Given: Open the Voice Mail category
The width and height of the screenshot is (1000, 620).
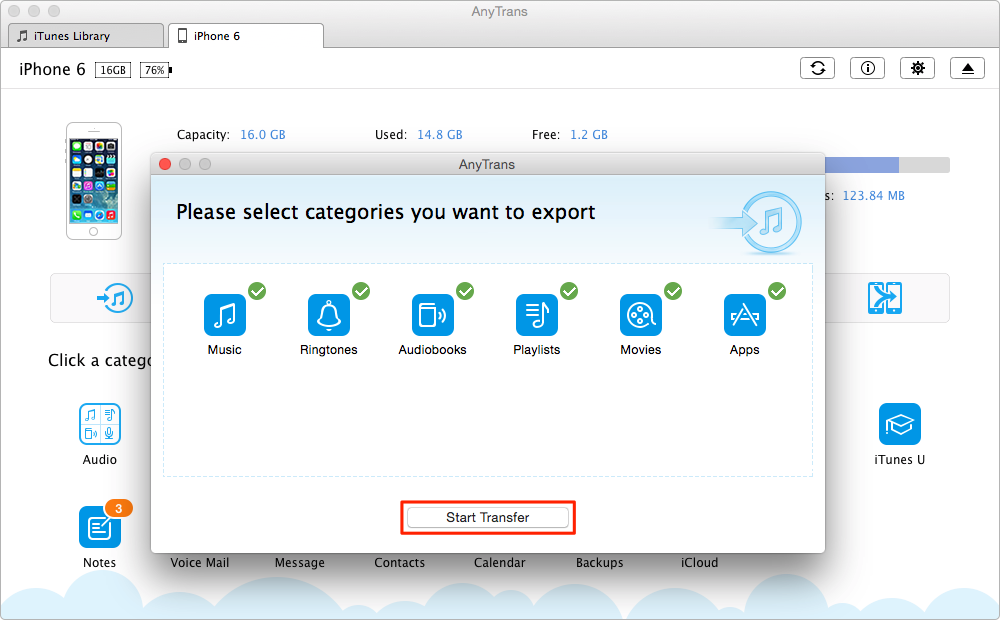Looking at the screenshot, I should click(x=200, y=563).
